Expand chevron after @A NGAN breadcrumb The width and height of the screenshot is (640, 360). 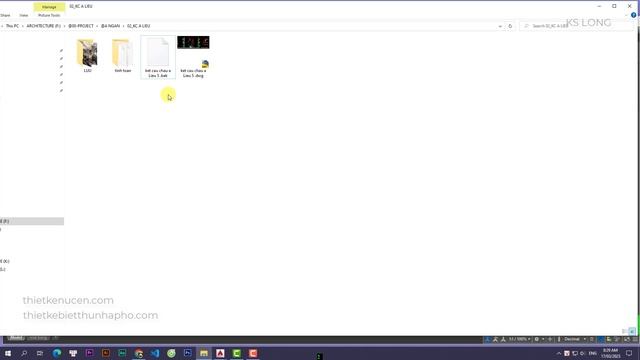click(123, 26)
